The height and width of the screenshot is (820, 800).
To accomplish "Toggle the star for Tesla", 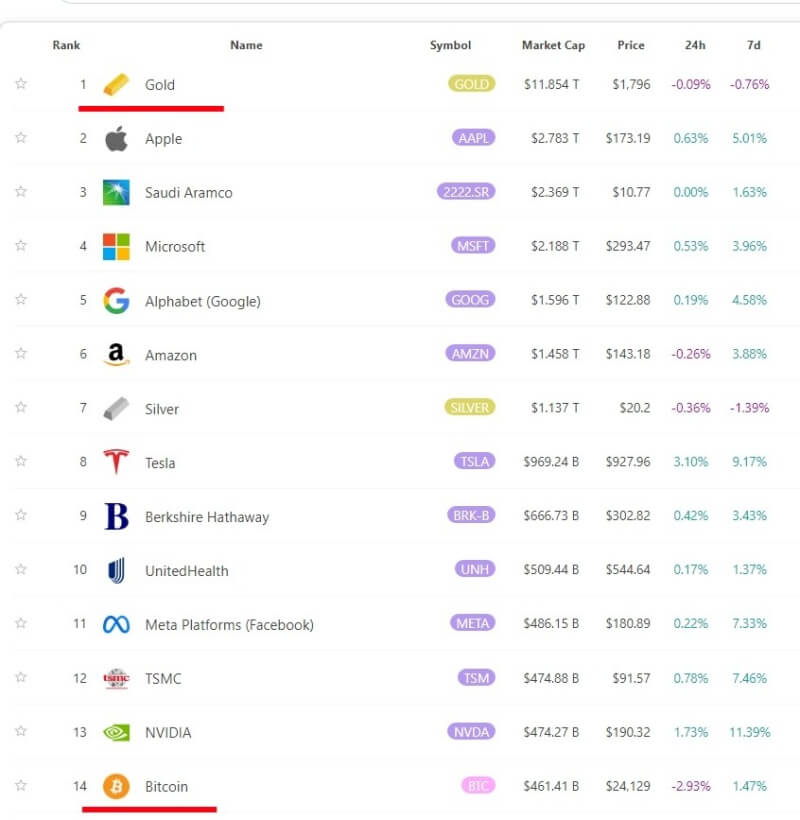I will [21, 461].
